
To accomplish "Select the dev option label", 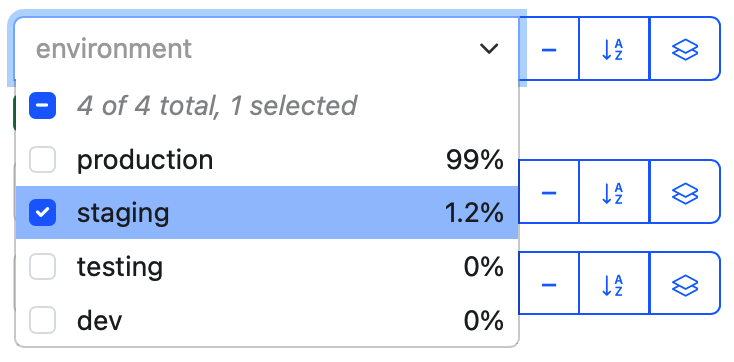I will tap(99, 320).
